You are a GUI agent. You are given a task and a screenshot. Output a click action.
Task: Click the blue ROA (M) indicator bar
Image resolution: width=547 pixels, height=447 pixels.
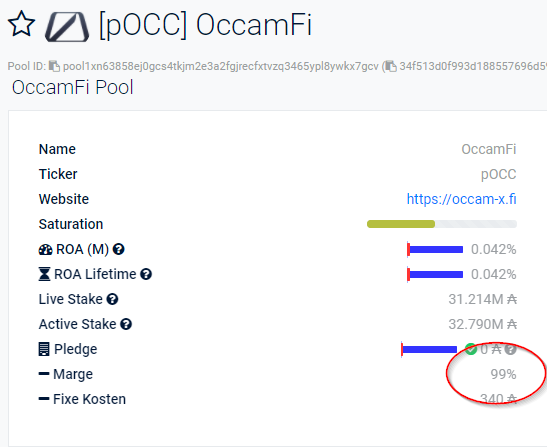[435, 249]
